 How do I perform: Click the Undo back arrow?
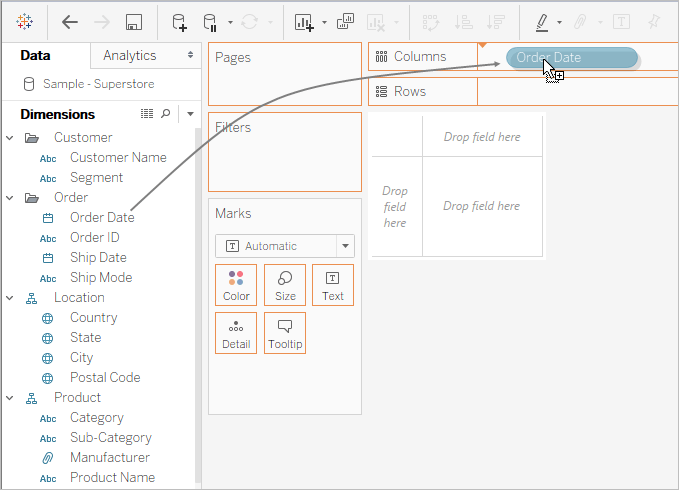[x=70, y=21]
